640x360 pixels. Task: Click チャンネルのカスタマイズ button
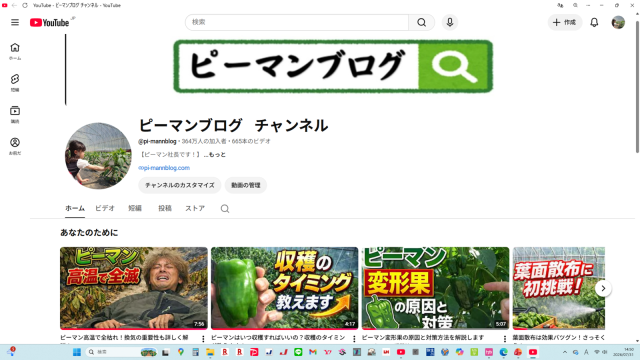(x=180, y=185)
